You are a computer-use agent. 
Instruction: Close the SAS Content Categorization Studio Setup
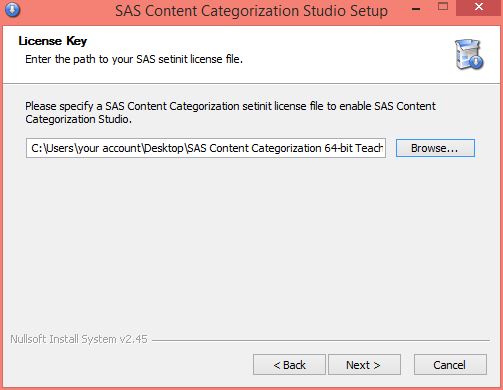pos(479,7)
